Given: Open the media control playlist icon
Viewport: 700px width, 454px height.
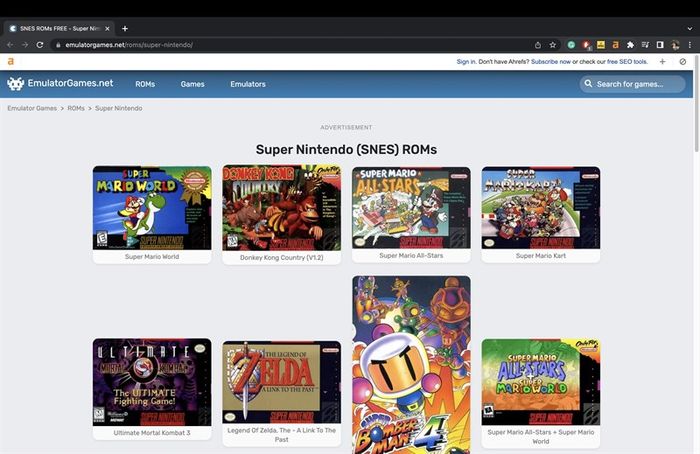Looking at the screenshot, I should coord(645,45).
